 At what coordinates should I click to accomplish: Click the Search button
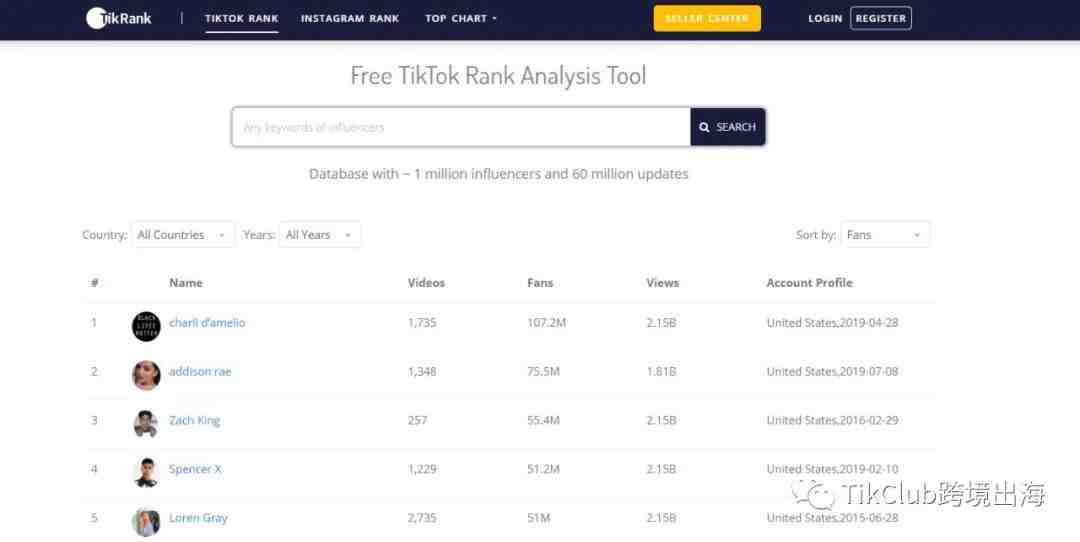click(x=728, y=127)
